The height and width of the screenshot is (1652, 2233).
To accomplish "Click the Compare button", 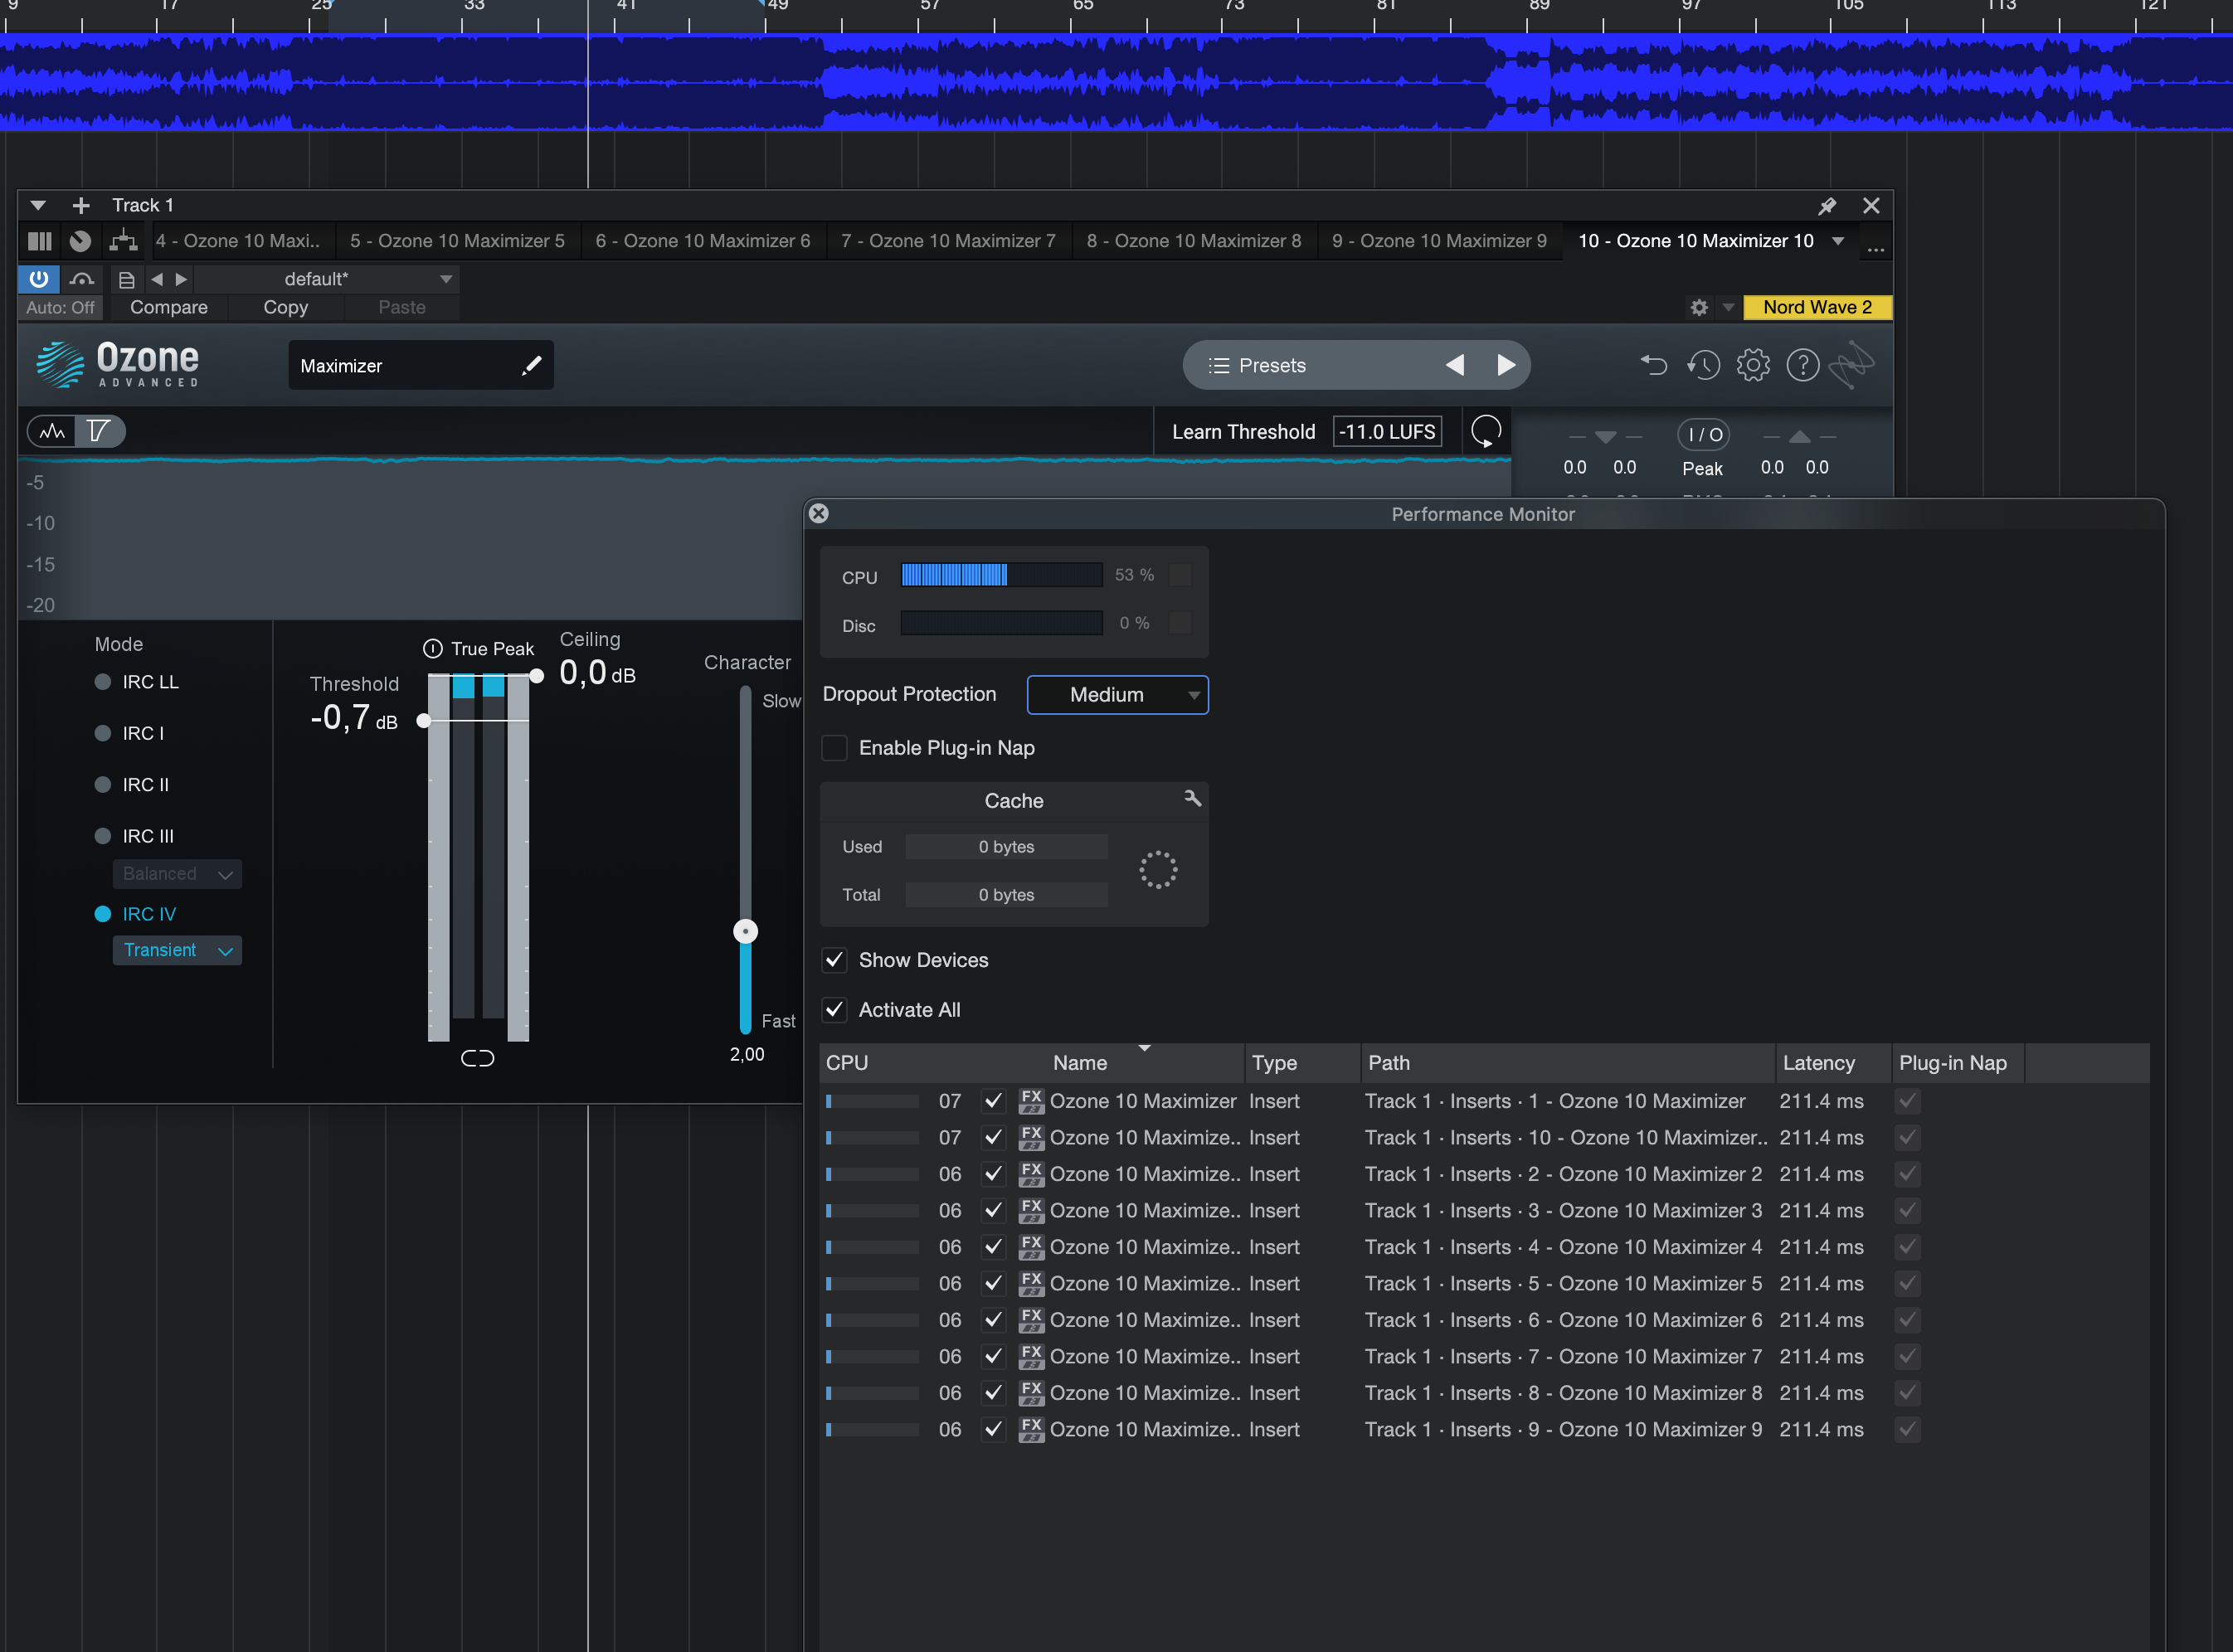I will pyautogui.click(x=168, y=307).
